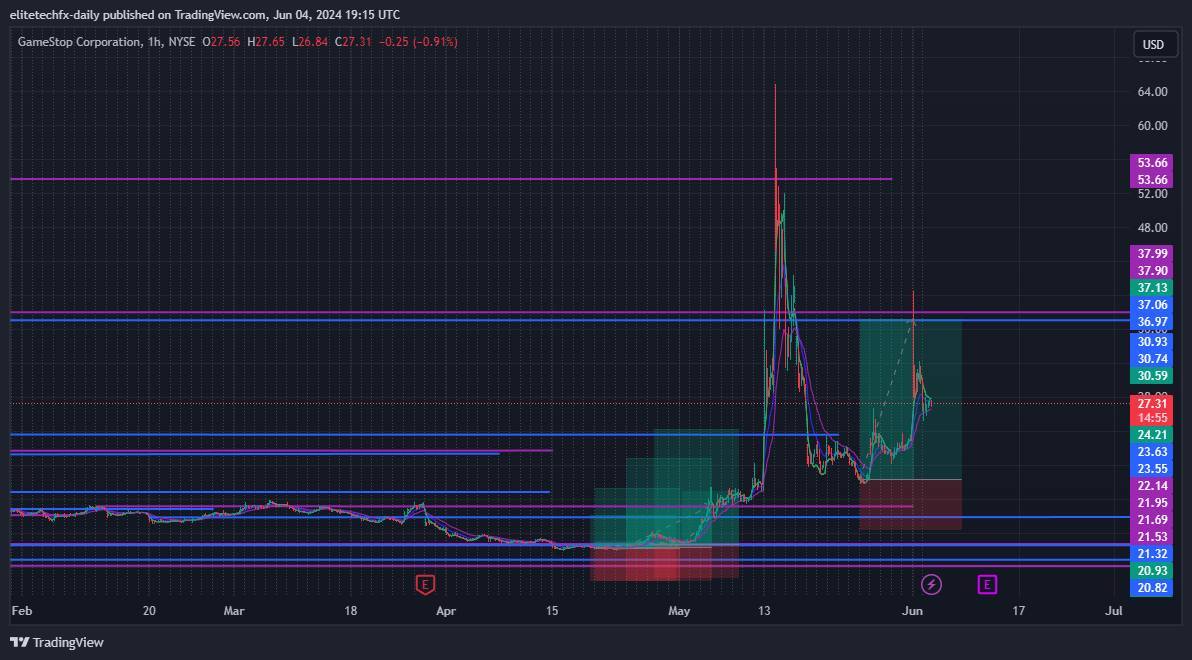This screenshot has height=660, width=1192.
Task: Select the 21.95 purple price label
Action: tap(1152, 503)
